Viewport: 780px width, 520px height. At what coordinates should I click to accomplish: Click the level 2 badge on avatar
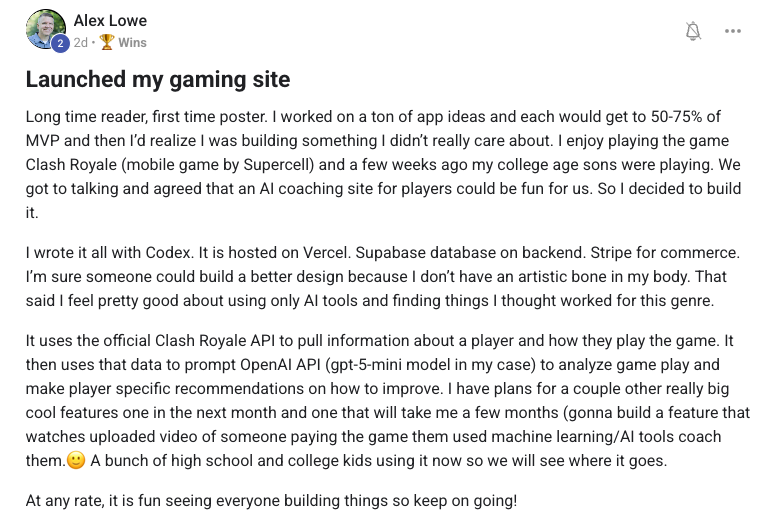click(x=59, y=43)
